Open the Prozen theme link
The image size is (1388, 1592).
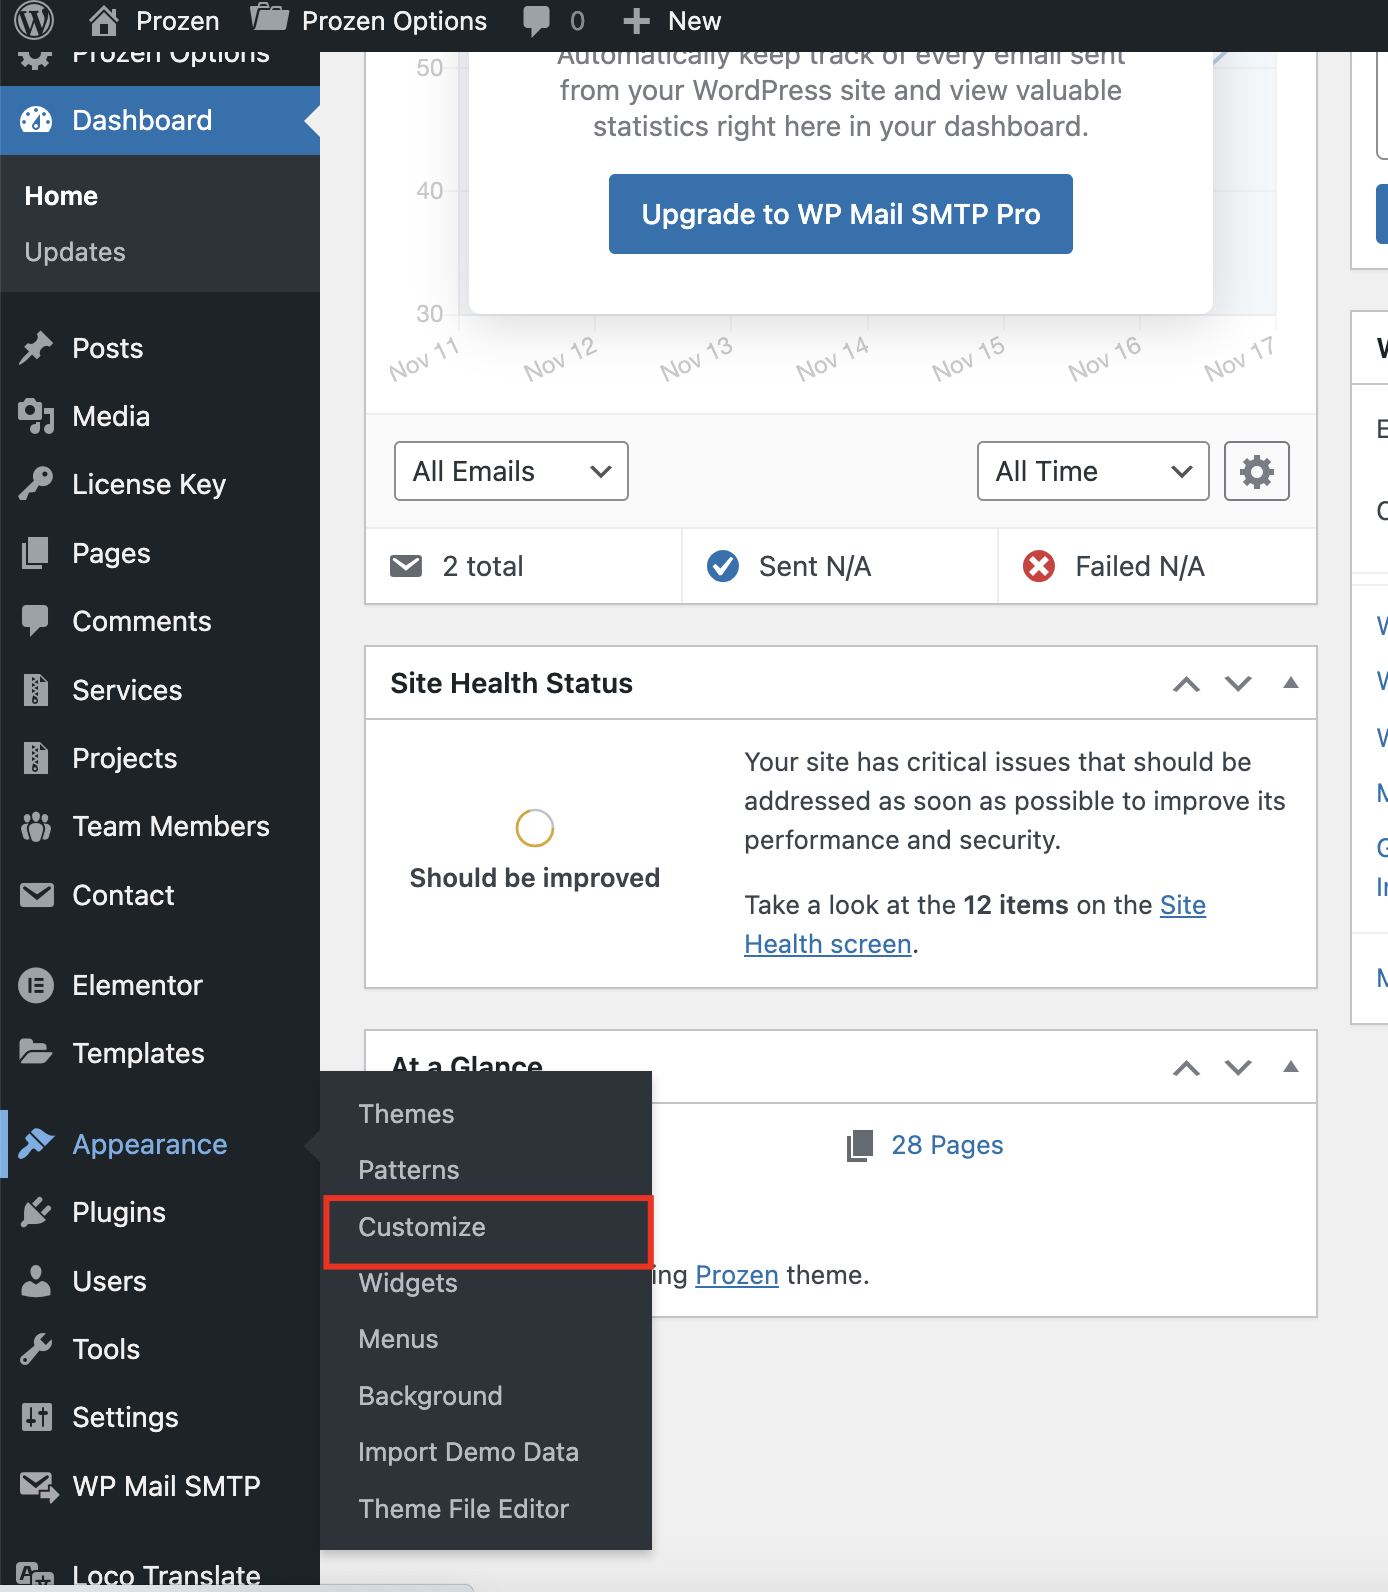(x=736, y=1275)
